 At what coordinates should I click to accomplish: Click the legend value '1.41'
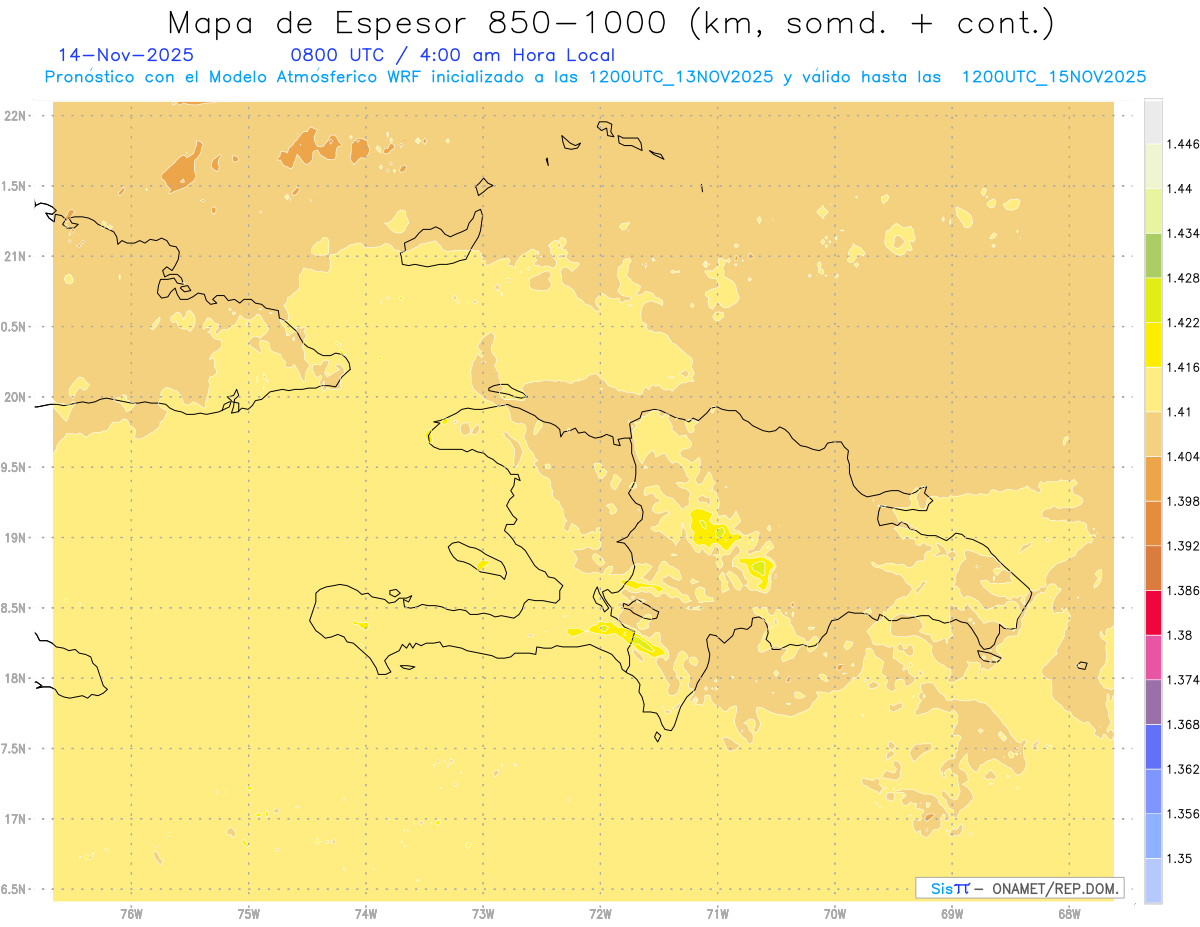tap(1178, 412)
